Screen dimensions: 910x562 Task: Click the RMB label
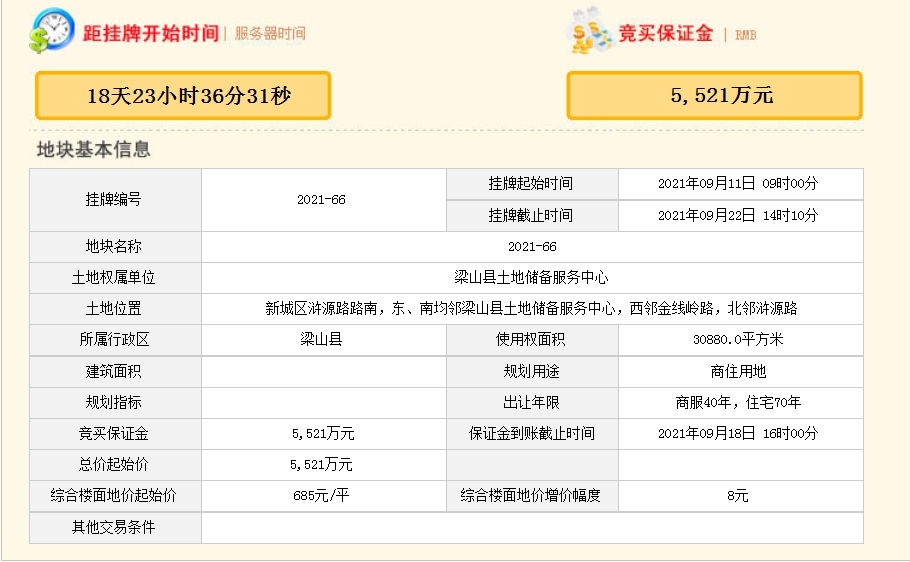pyautogui.click(x=746, y=35)
